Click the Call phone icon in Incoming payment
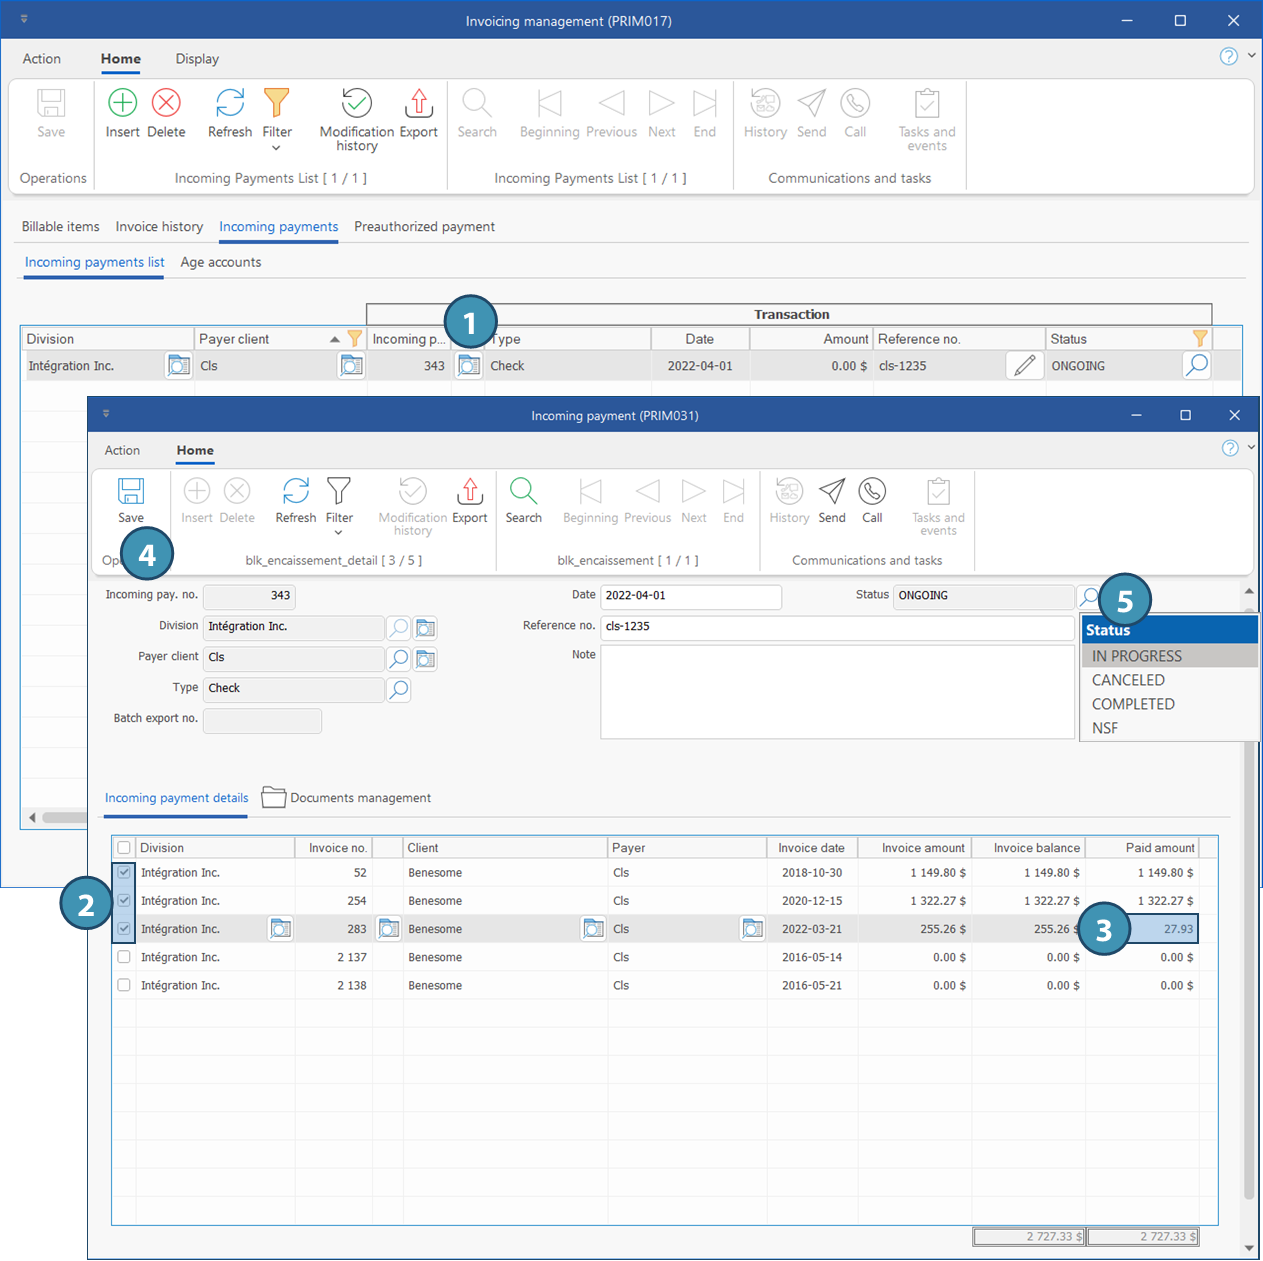The height and width of the screenshot is (1261, 1263). coord(872,491)
